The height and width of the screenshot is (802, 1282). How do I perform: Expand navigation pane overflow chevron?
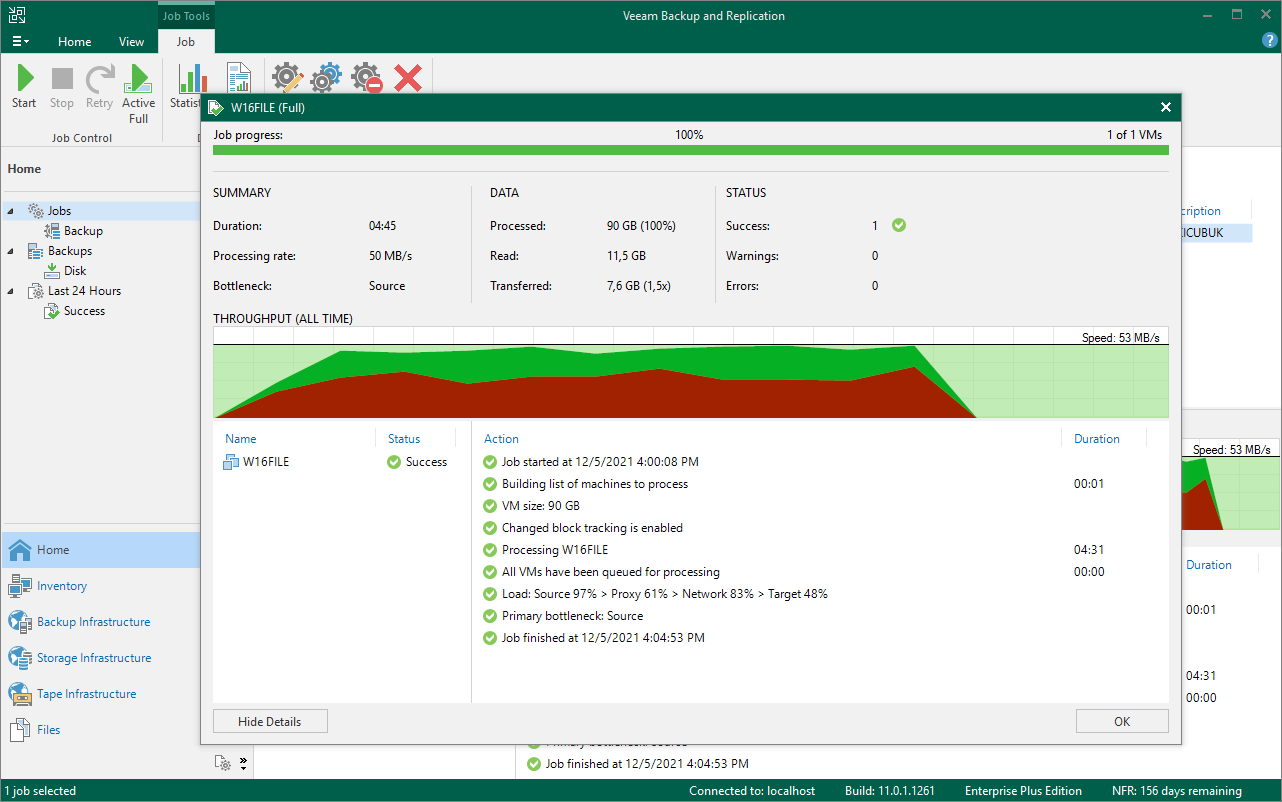point(243,765)
